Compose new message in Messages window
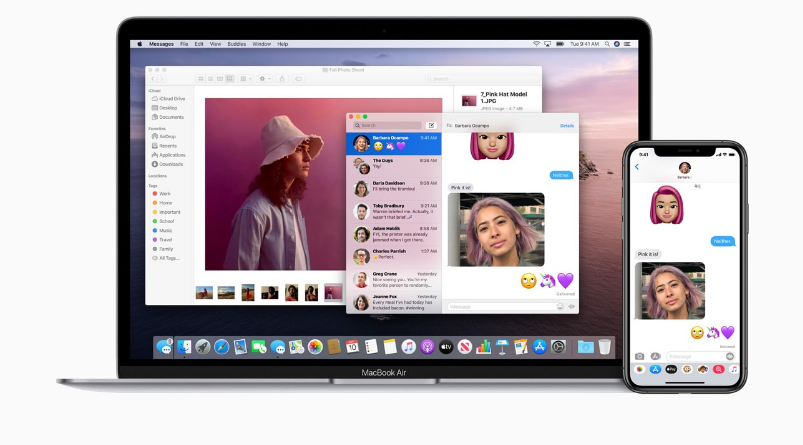This screenshot has height=445, width=803. click(x=431, y=125)
